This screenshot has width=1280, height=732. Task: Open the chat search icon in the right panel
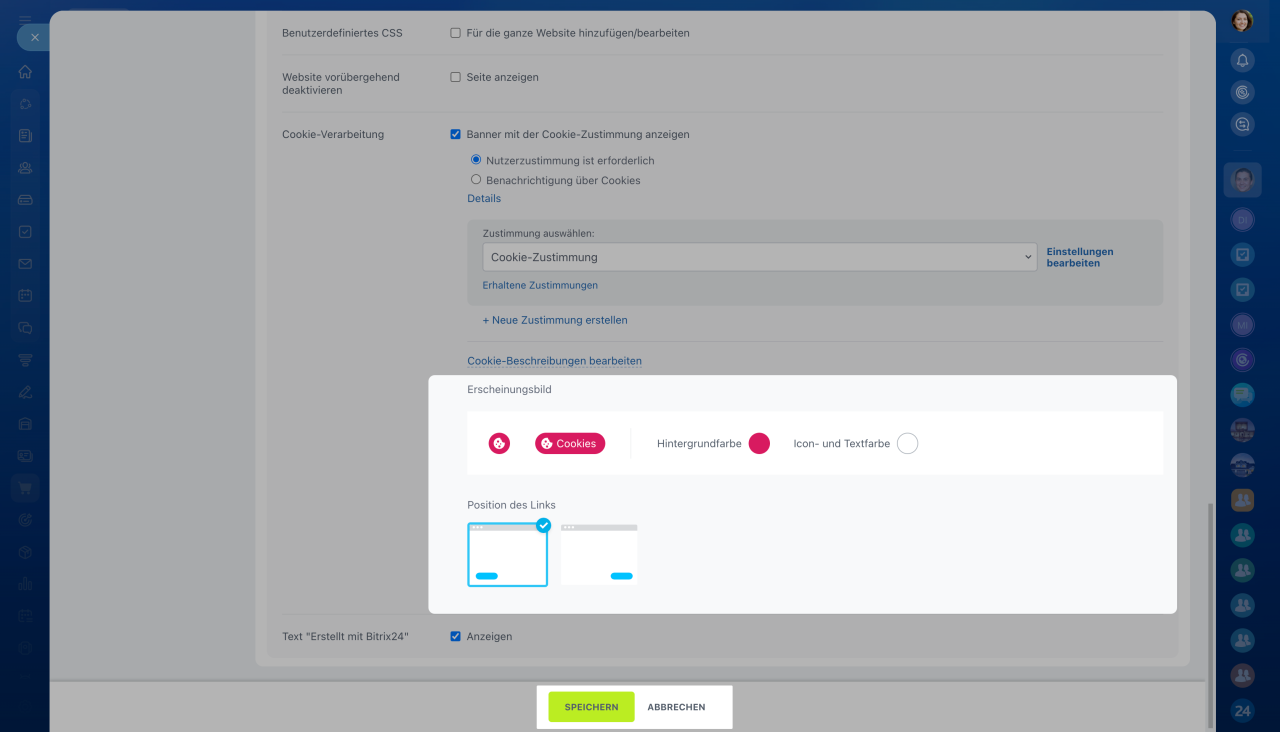click(1242, 125)
